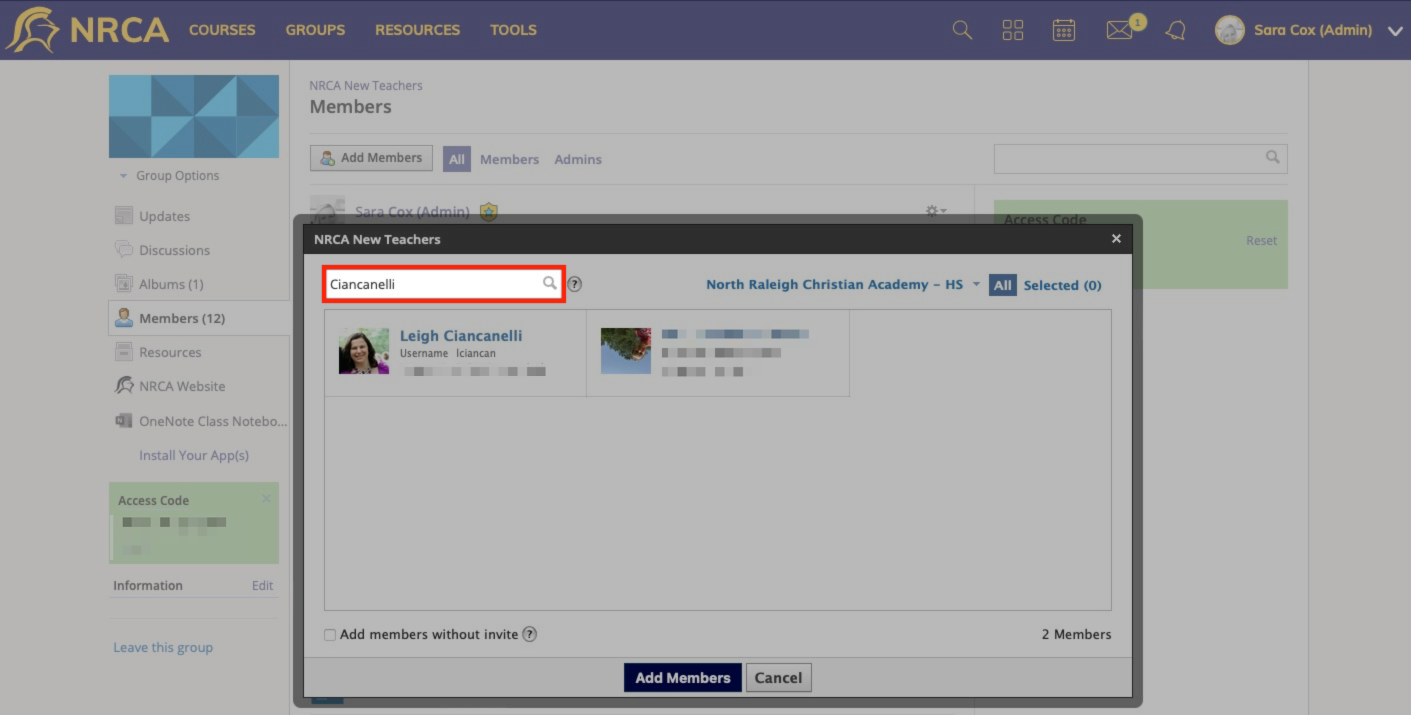Open the calendar icon in header
Image resolution: width=1411 pixels, height=715 pixels.
(x=1064, y=30)
